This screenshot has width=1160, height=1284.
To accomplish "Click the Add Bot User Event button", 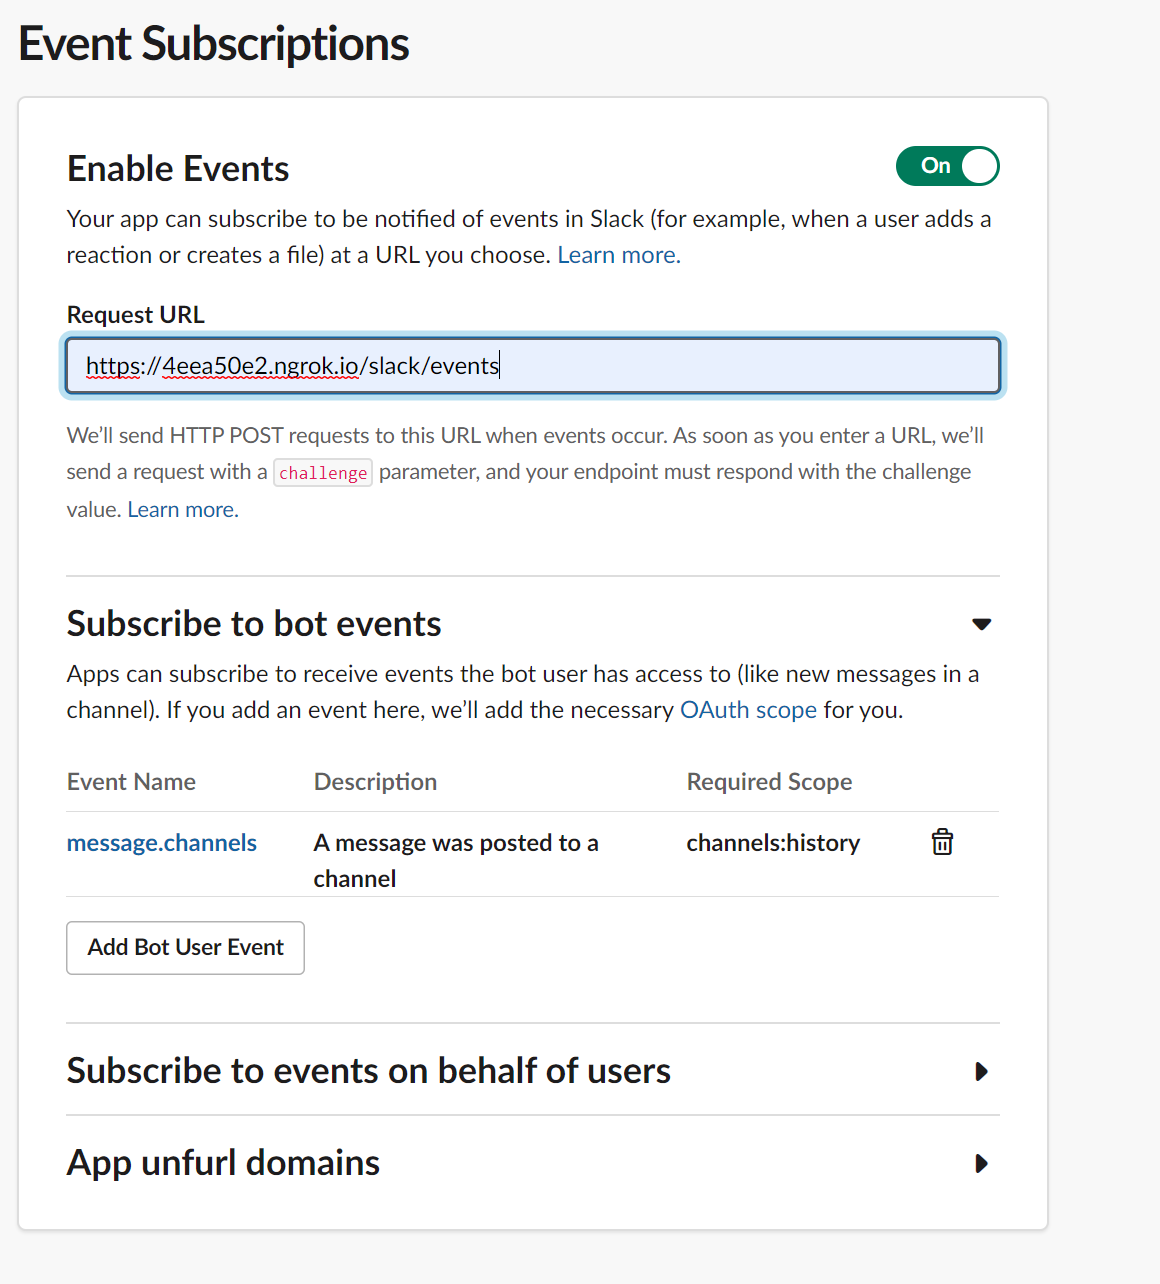I will point(185,948).
